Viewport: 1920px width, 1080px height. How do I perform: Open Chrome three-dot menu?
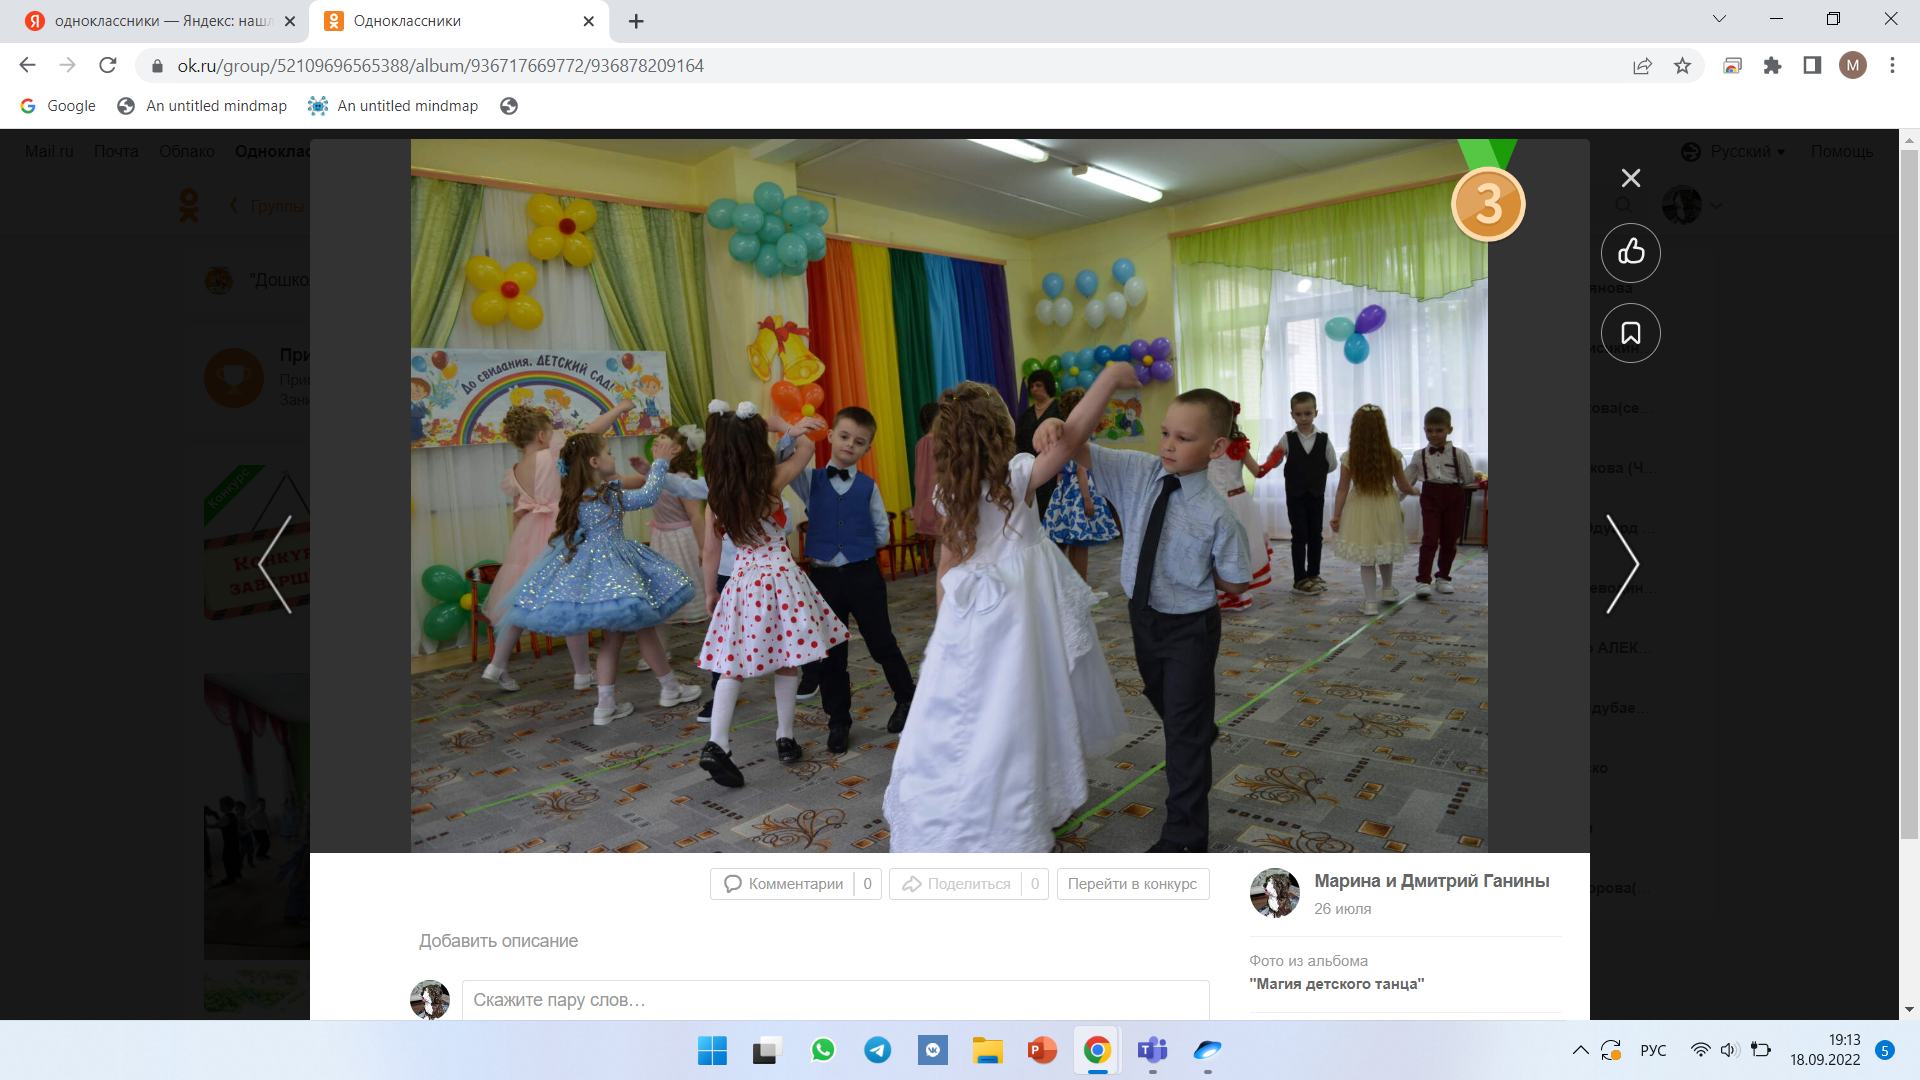coord(1892,66)
